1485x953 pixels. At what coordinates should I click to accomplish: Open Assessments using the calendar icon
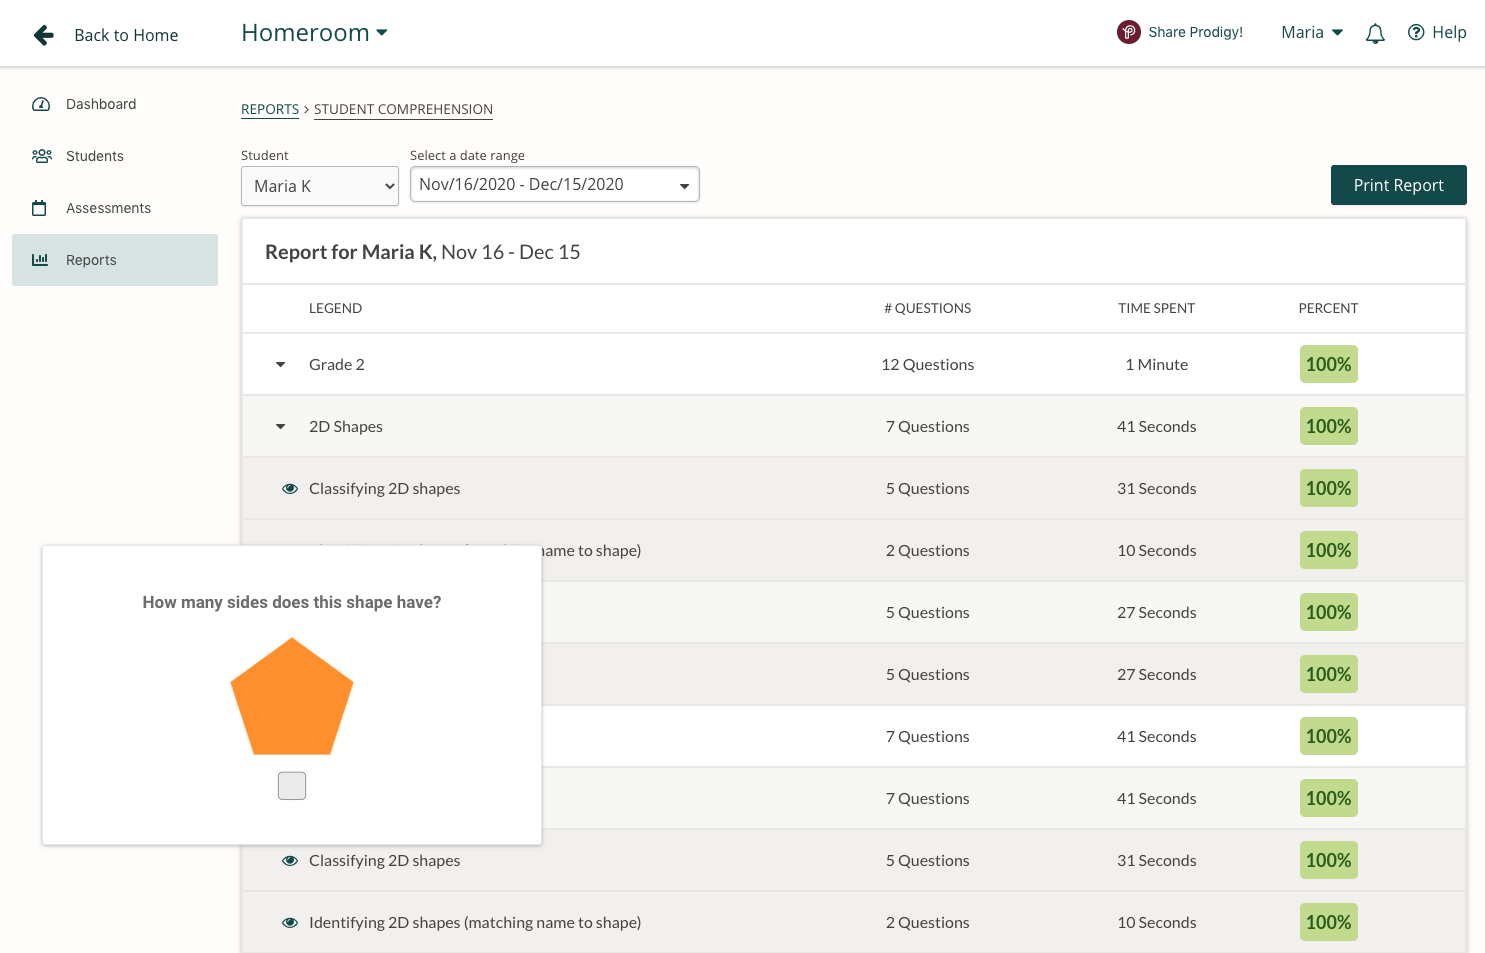coord(40,208)
